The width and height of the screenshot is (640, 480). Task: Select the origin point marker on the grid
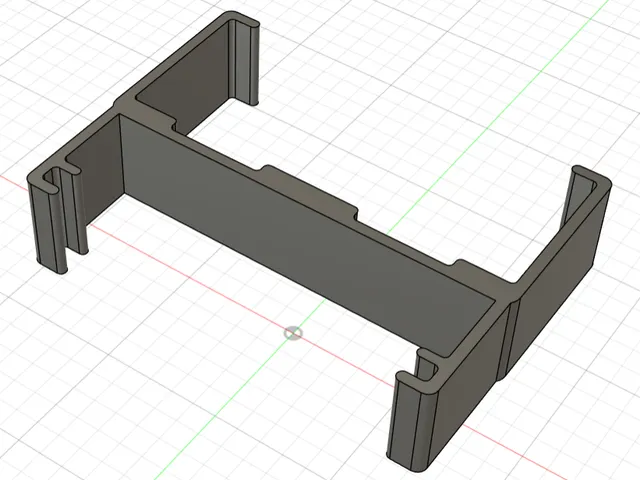coord(293,333)
